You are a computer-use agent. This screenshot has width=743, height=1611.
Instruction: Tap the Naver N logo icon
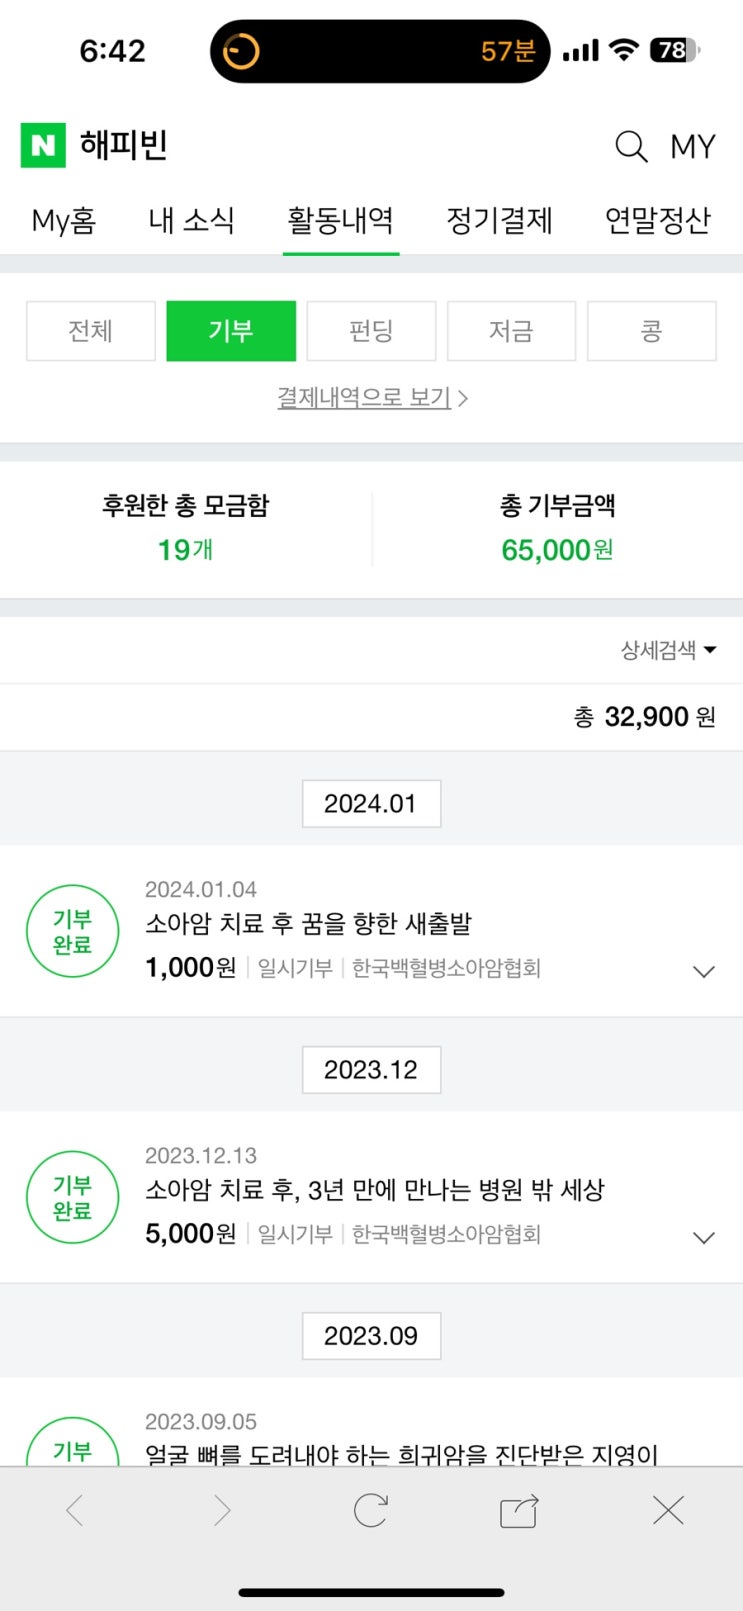(x=43, y=146)
